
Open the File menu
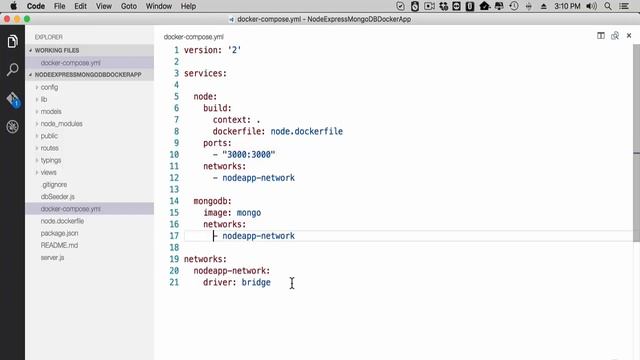click(60, 6)
